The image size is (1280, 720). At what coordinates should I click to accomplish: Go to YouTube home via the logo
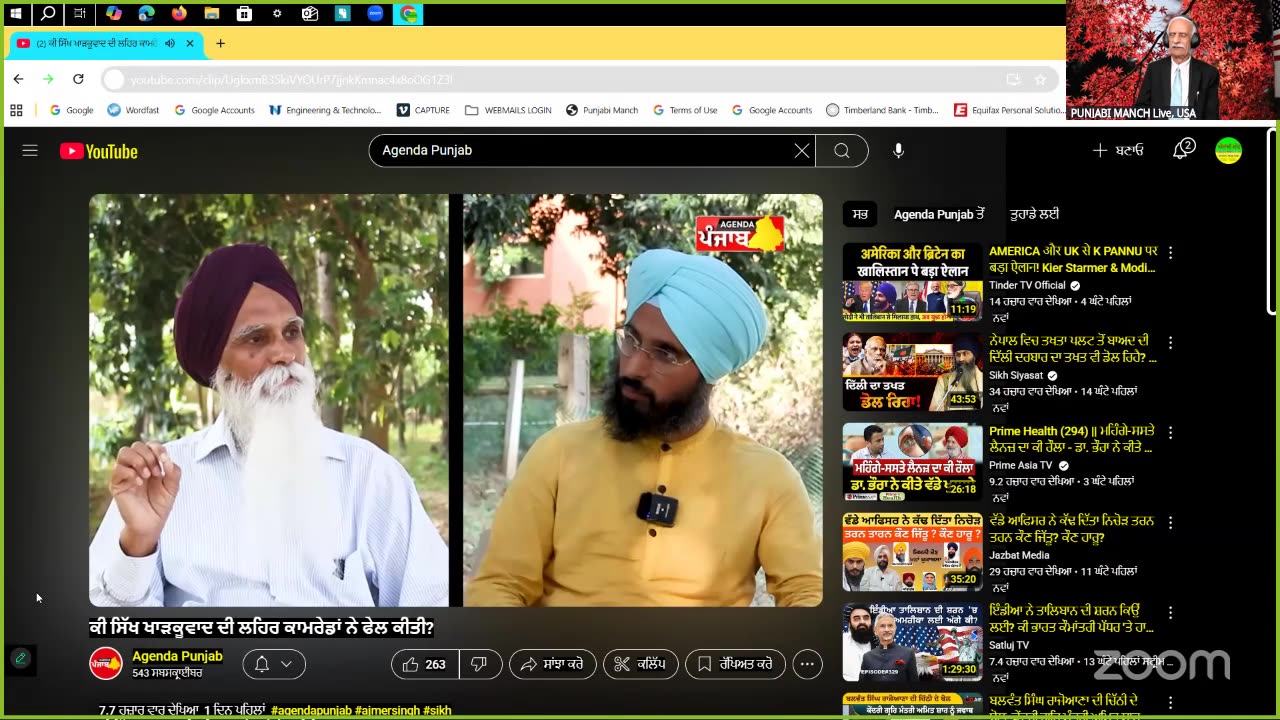tap(98, 151)
